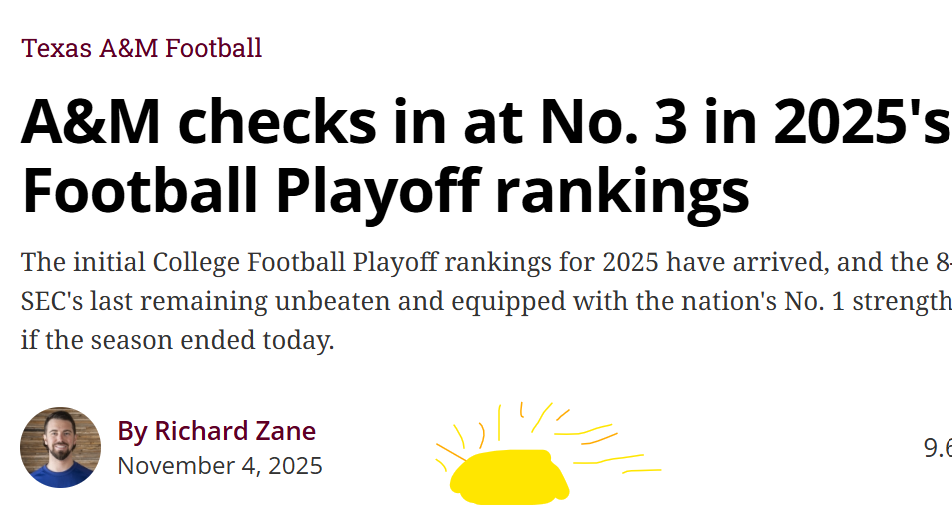The image size is (952, 506).
Task: Click the partially visible 9.6 count
Action: coord(937,448)
